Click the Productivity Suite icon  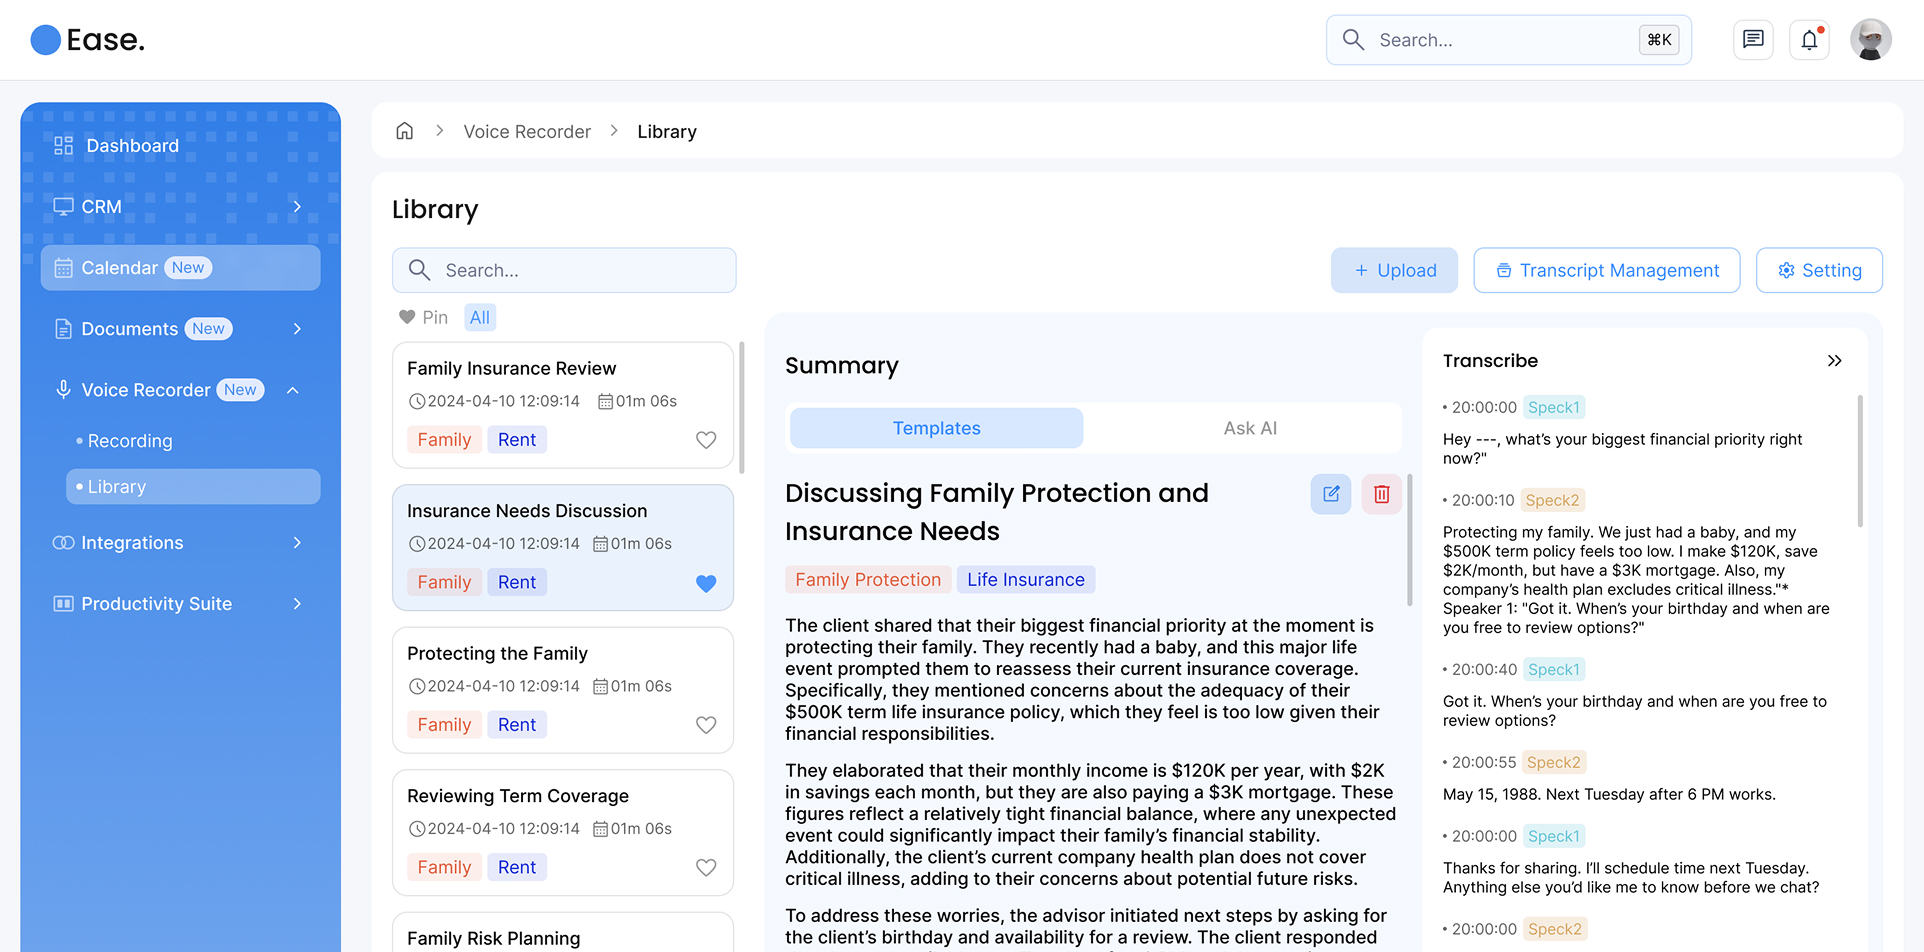tap(63, 604)
